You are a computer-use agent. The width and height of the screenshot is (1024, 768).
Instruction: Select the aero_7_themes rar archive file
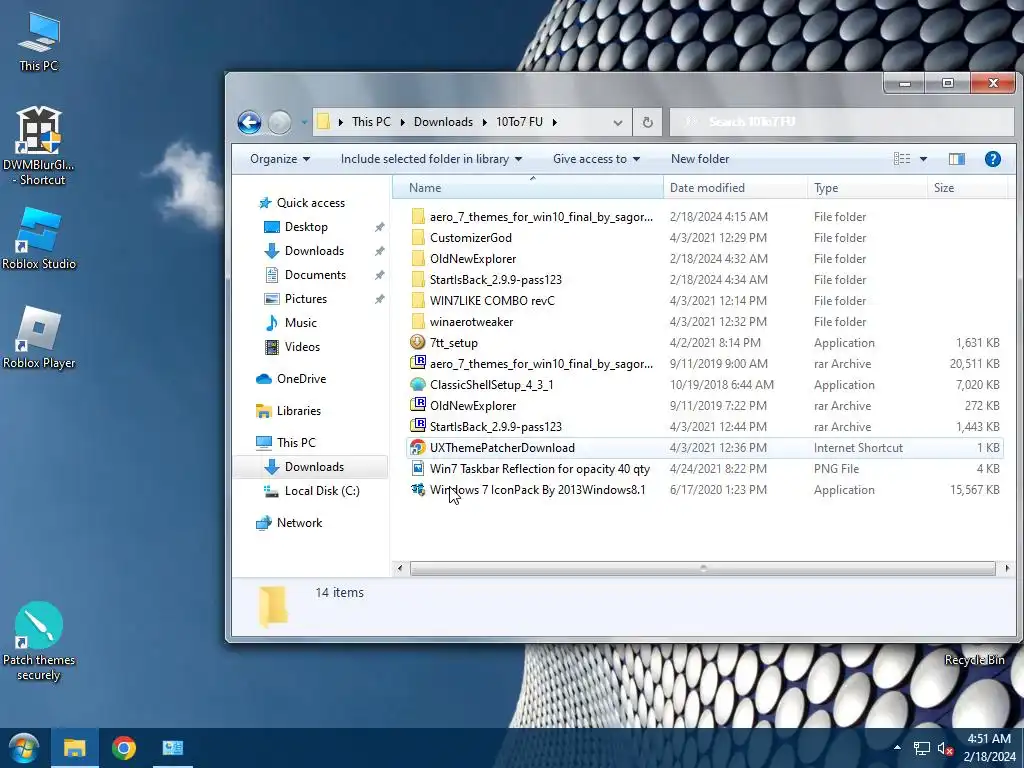pos(704,364)
